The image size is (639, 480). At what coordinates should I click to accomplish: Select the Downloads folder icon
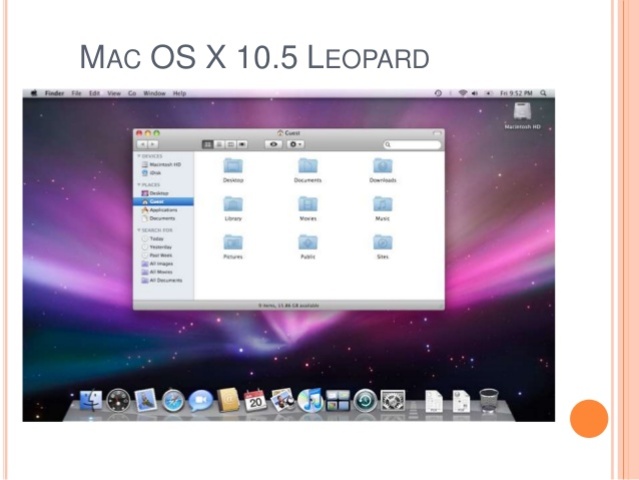(383, 166)
